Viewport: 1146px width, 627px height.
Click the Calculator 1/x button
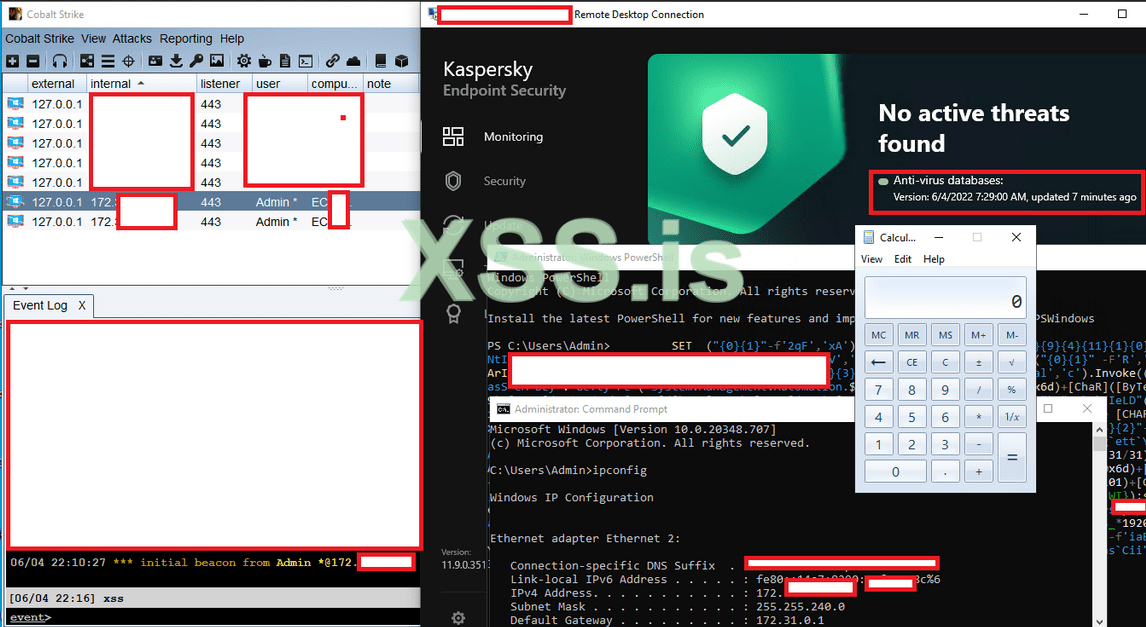(x=1012, y=417)
